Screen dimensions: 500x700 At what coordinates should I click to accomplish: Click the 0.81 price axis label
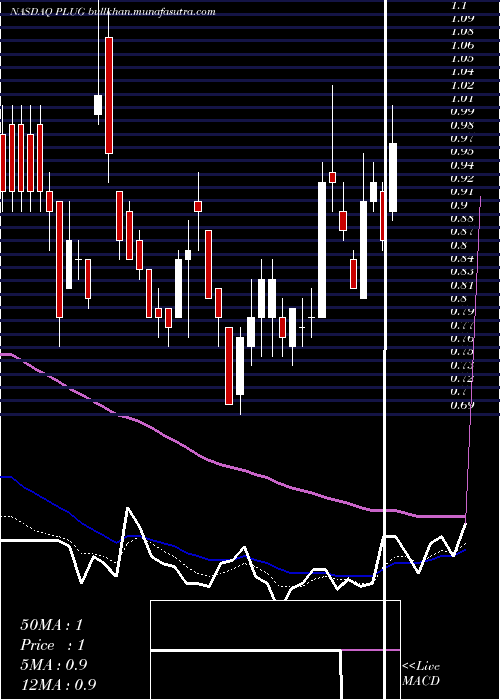(462, 285)
